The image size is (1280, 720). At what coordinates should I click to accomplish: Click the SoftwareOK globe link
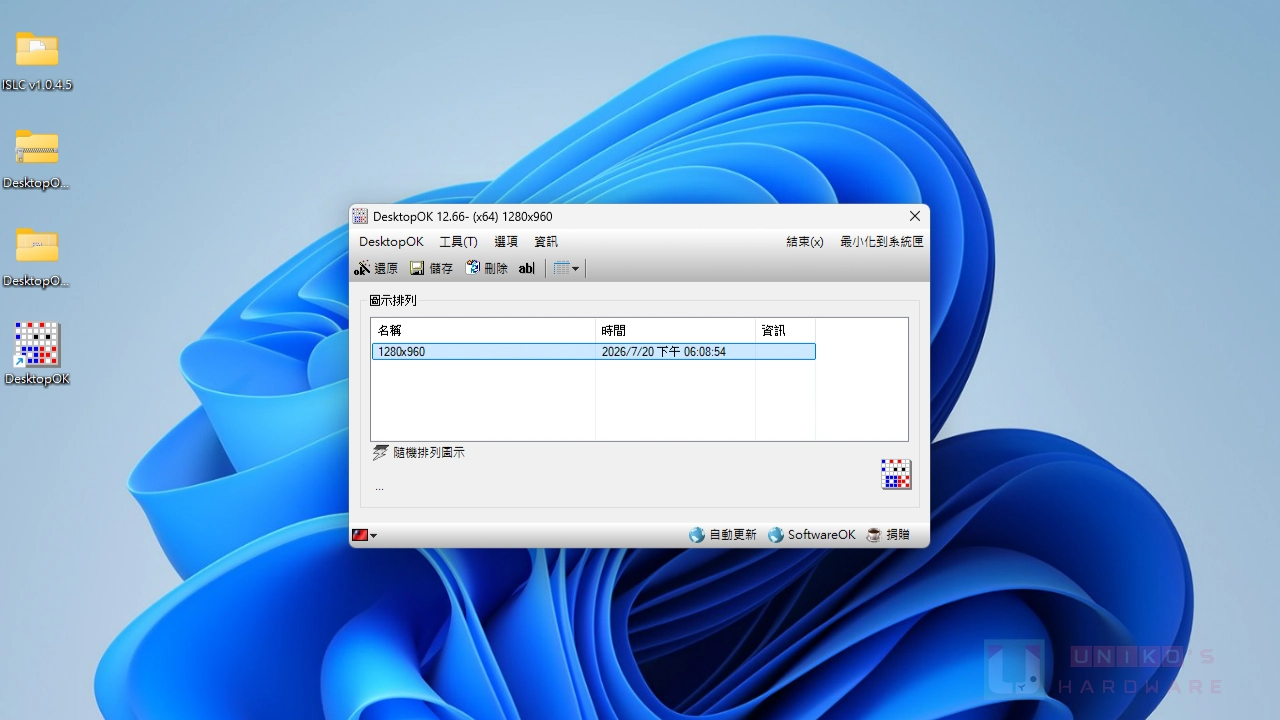[x=811, y=535]
